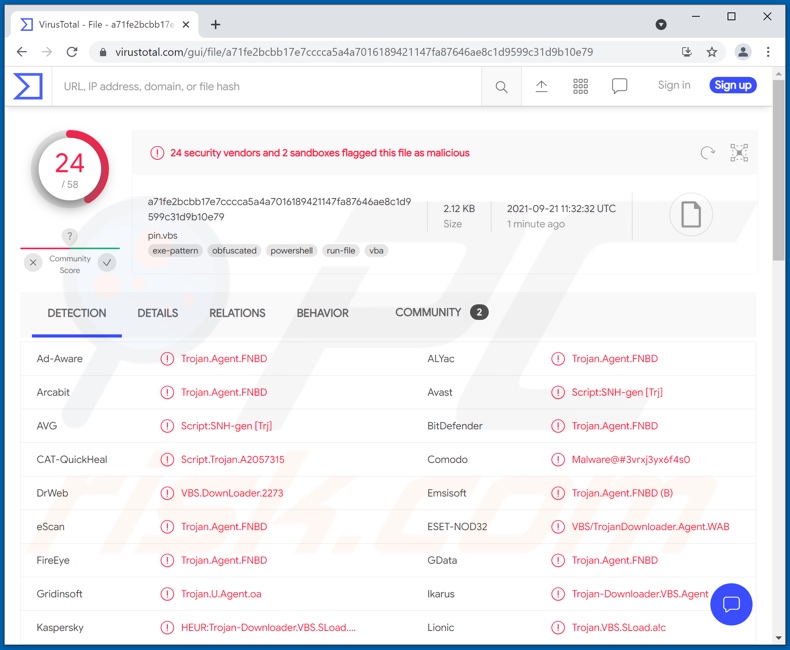Click the file name pin.vbs

coord(163,235)
